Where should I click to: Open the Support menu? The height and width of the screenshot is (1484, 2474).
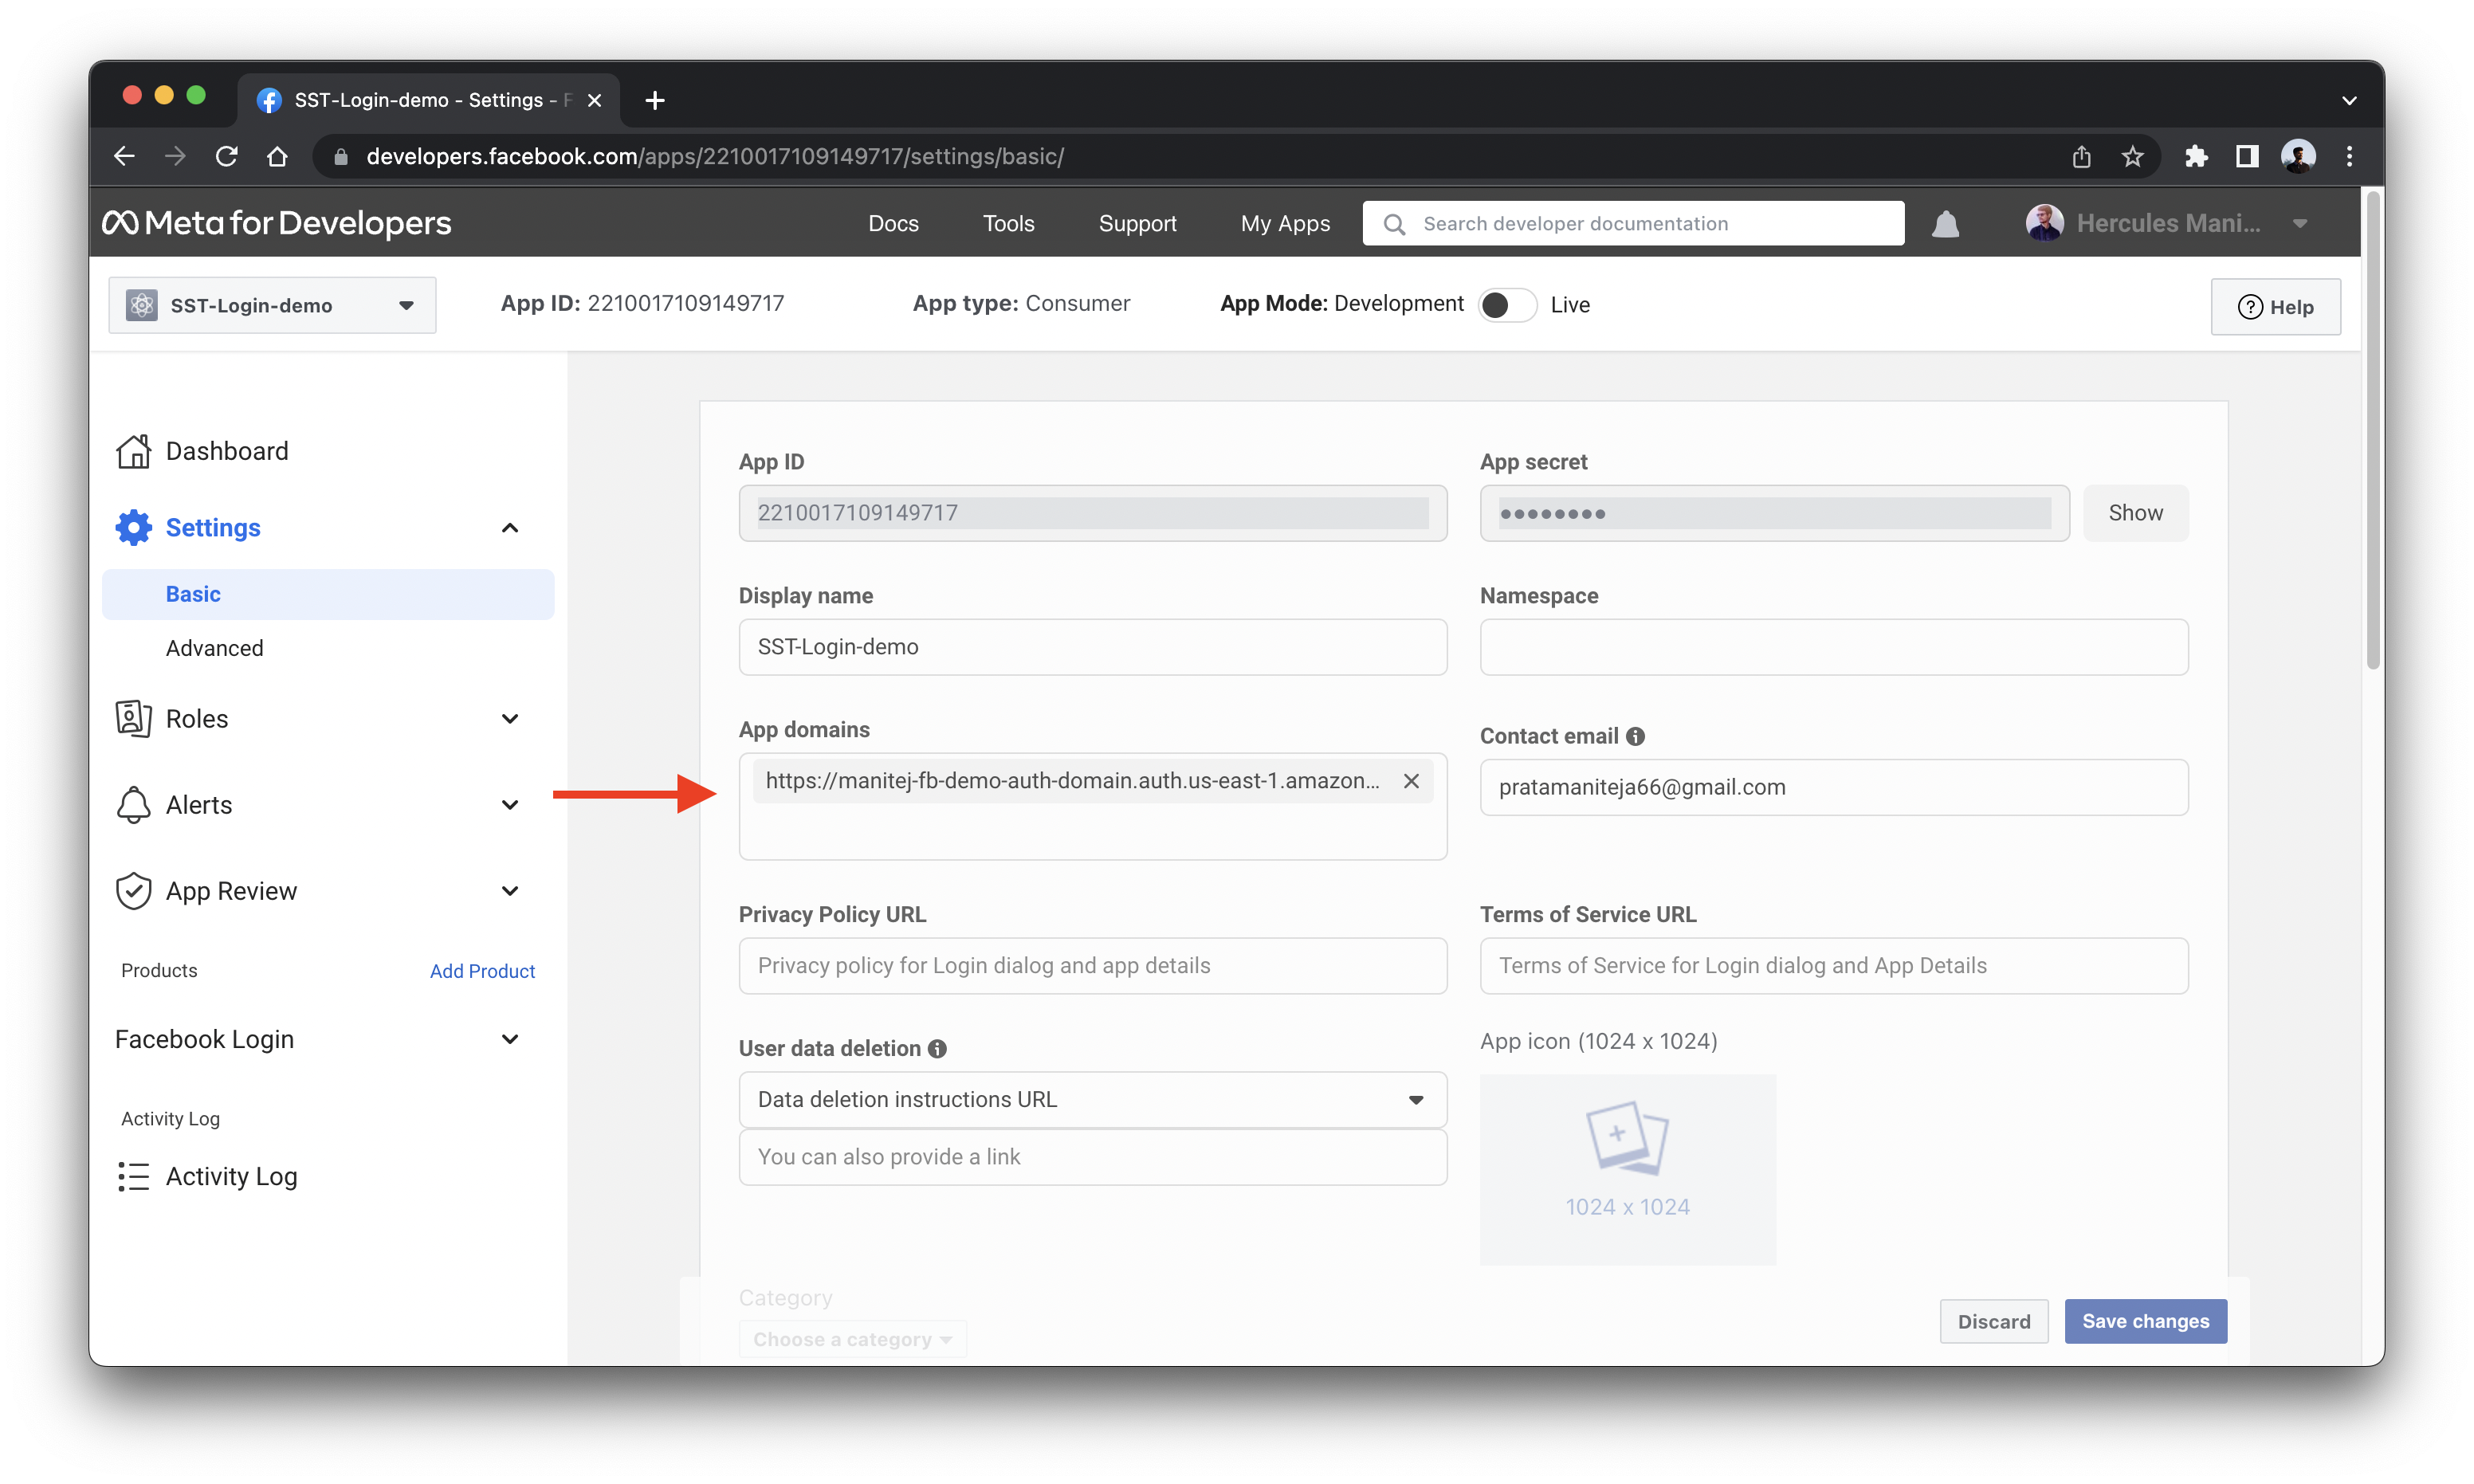pos(1137,223)
